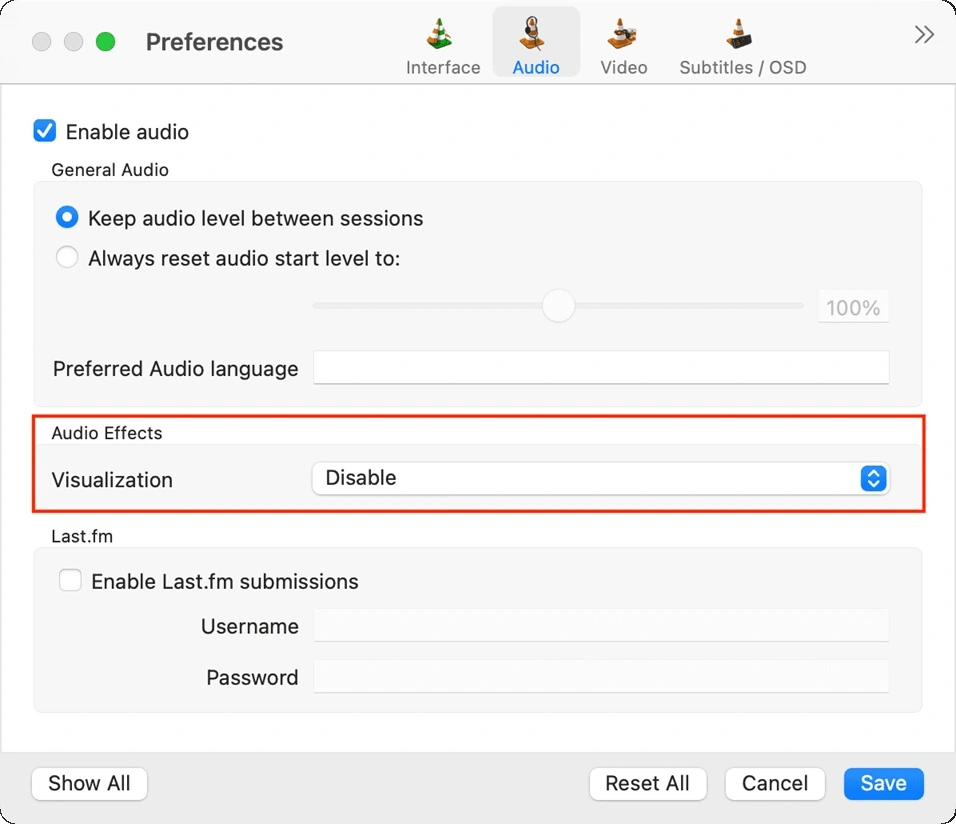
Task: Select Keep audio level between sessions
Action: tap(66, 217)
